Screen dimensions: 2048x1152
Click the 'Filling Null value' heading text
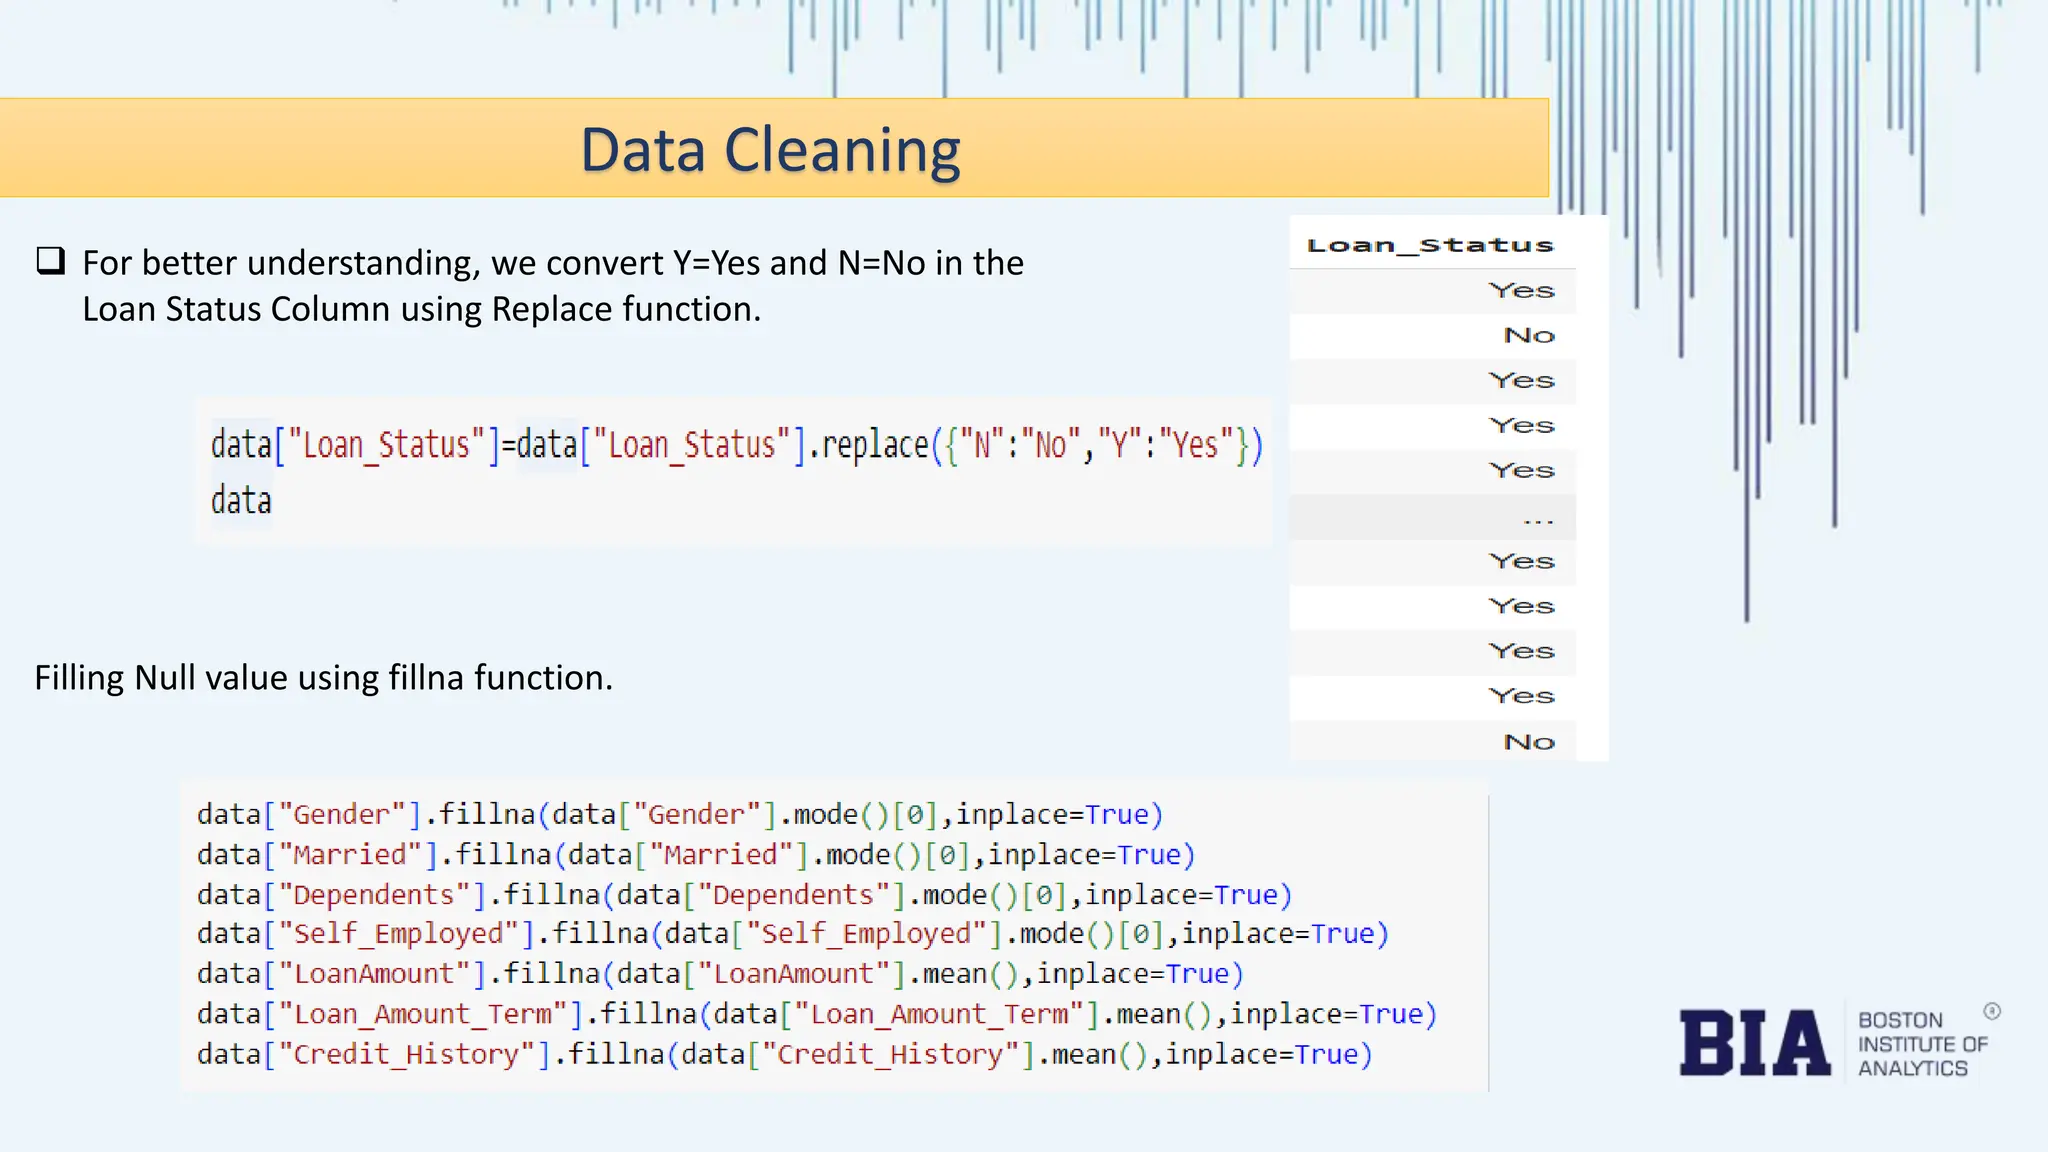coord(323,678)
